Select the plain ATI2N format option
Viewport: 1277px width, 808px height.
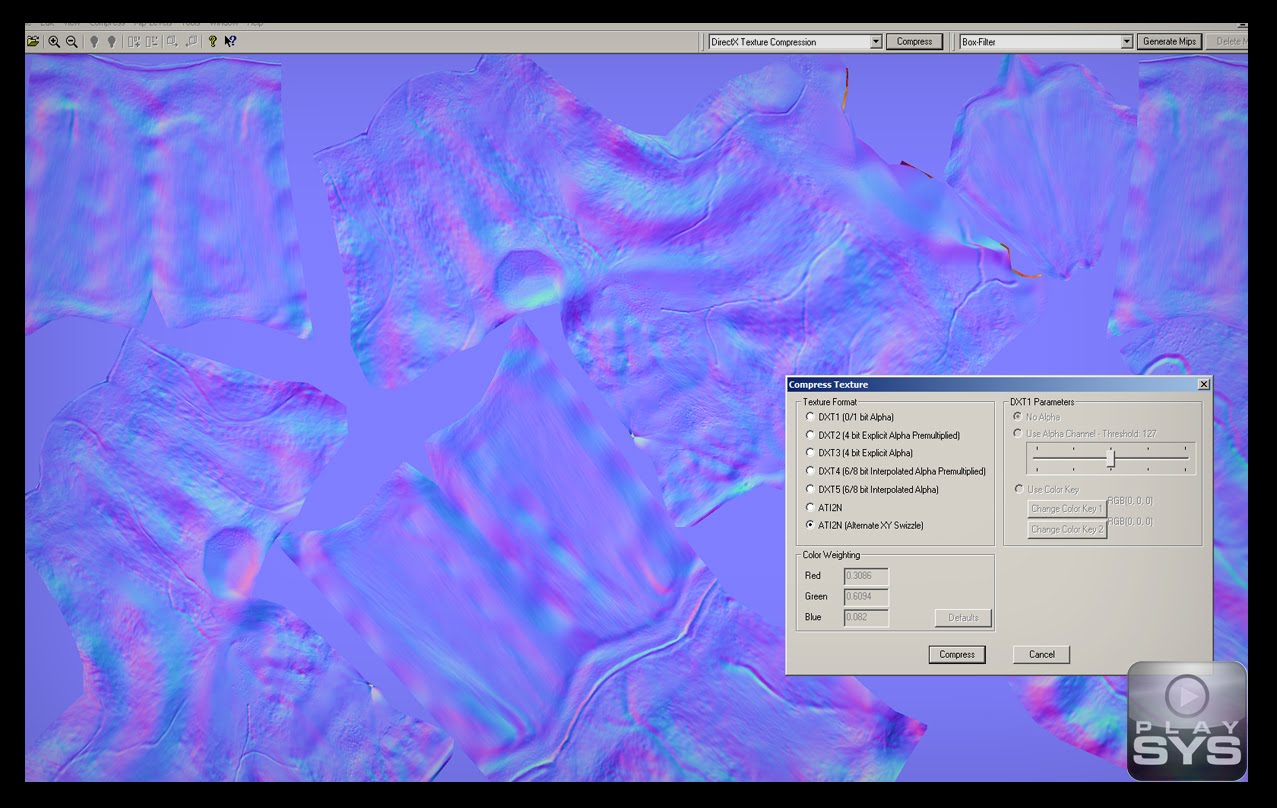(810, 507)
